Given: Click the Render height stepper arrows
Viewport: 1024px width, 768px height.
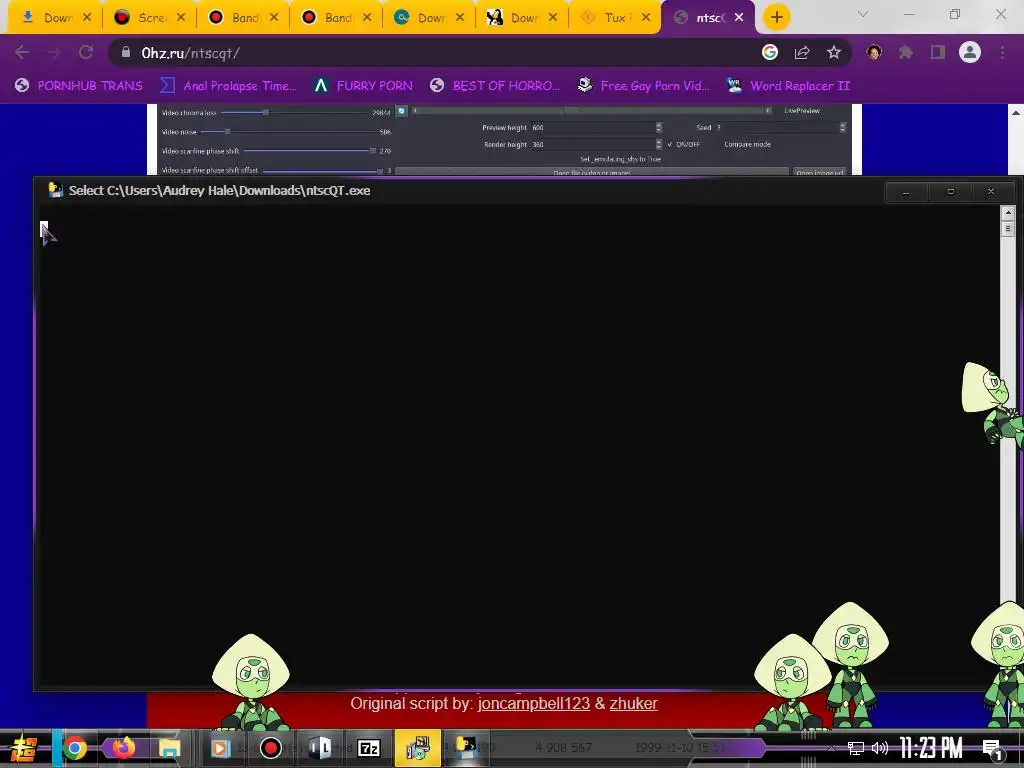Looking at the screenshot, I should pos(659,144).
